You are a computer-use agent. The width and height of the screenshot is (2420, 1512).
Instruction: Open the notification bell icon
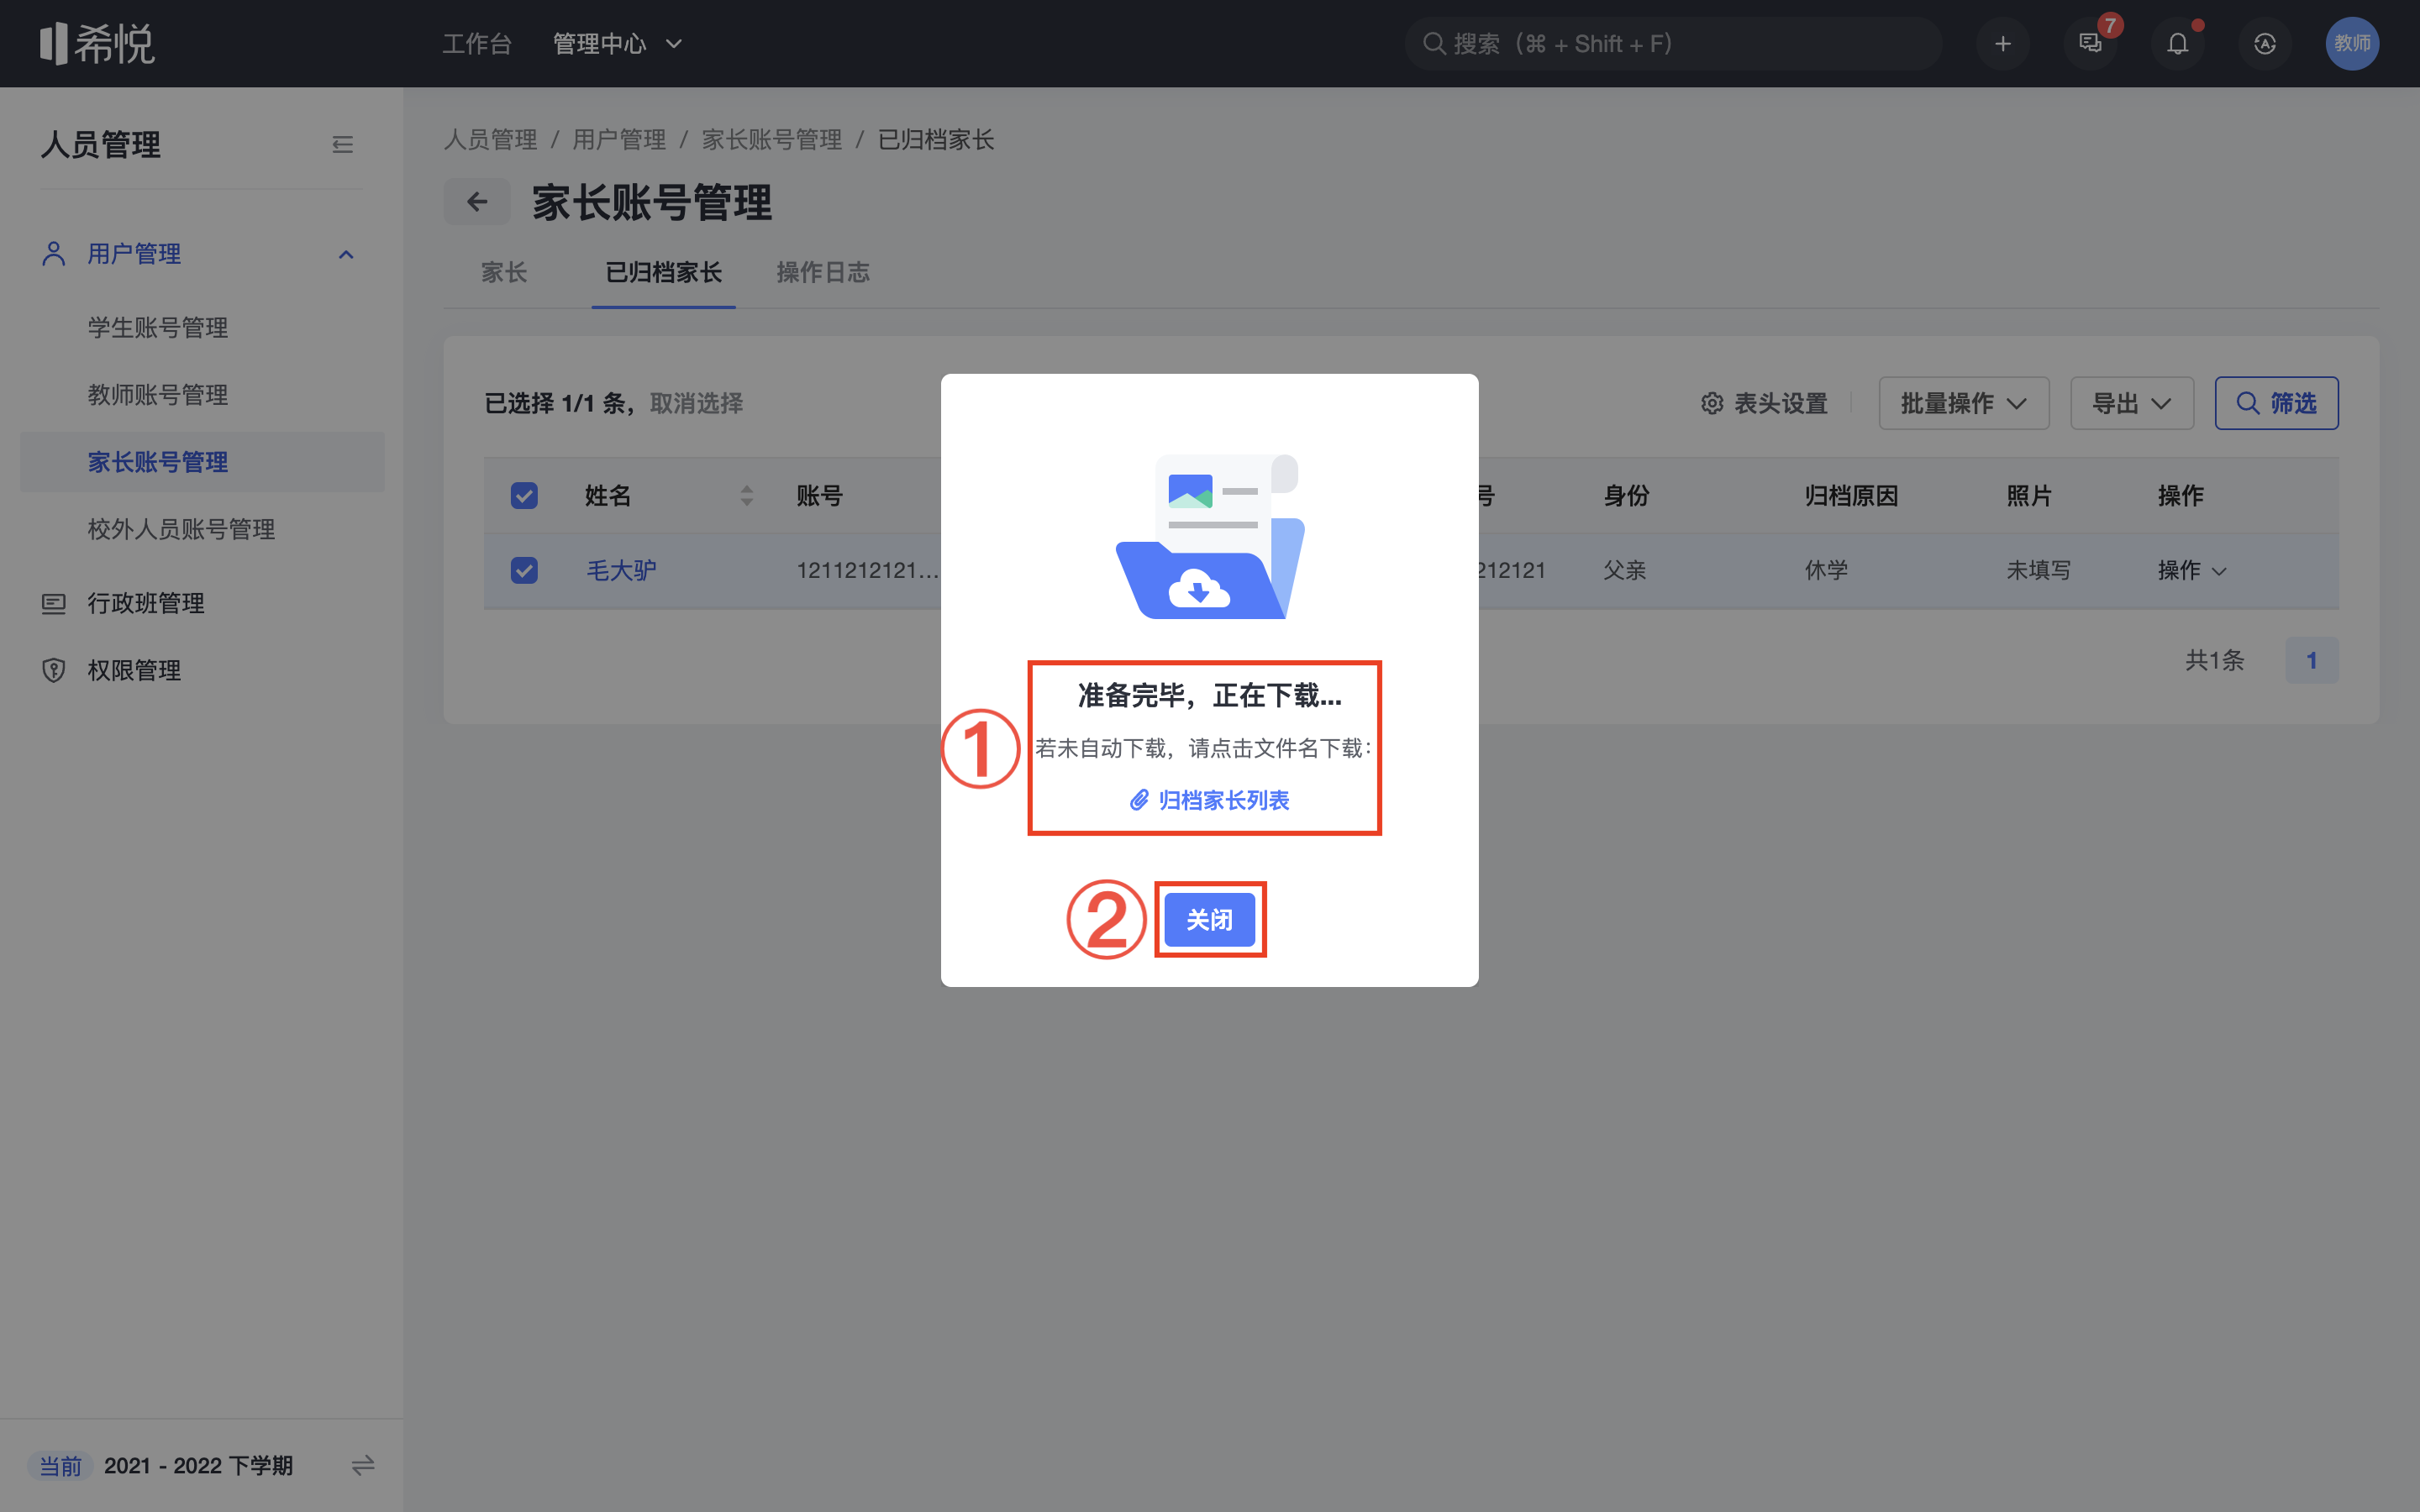click(x=2177, y=44)
